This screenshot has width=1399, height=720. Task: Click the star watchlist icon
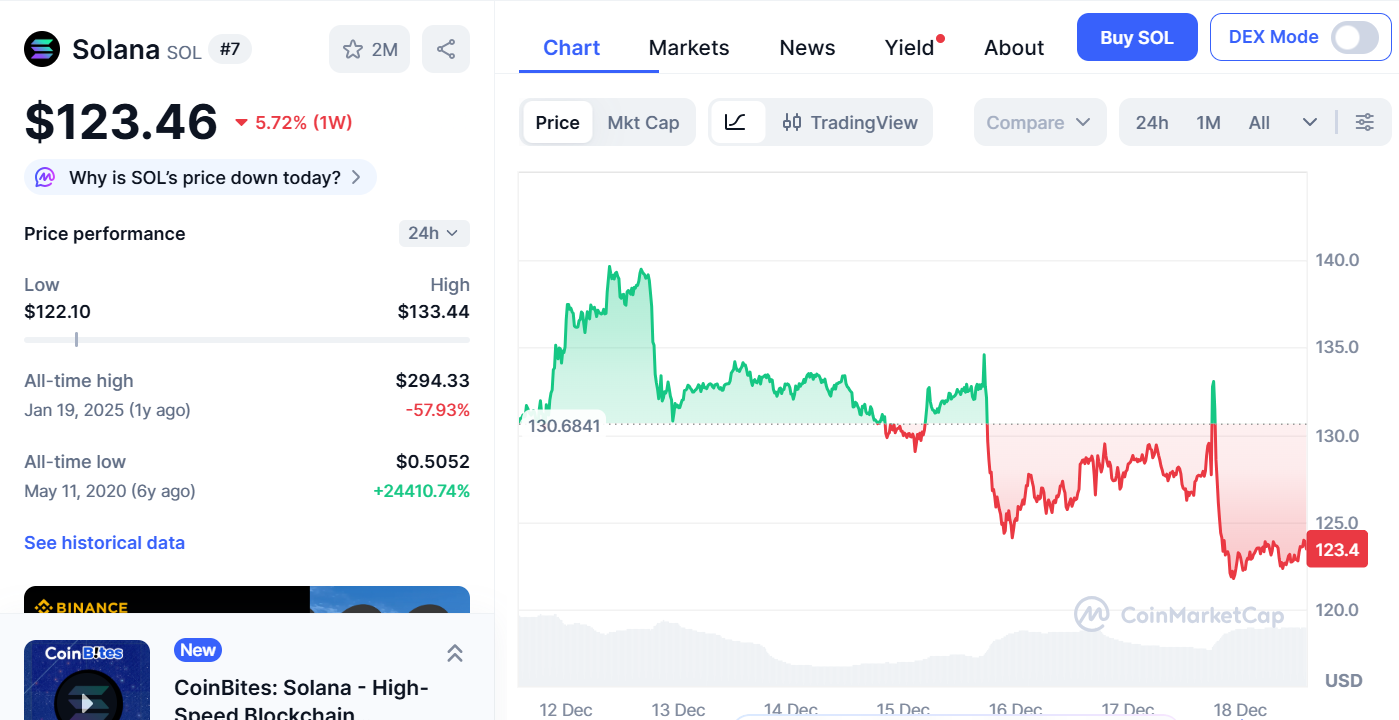coord(353,49)
